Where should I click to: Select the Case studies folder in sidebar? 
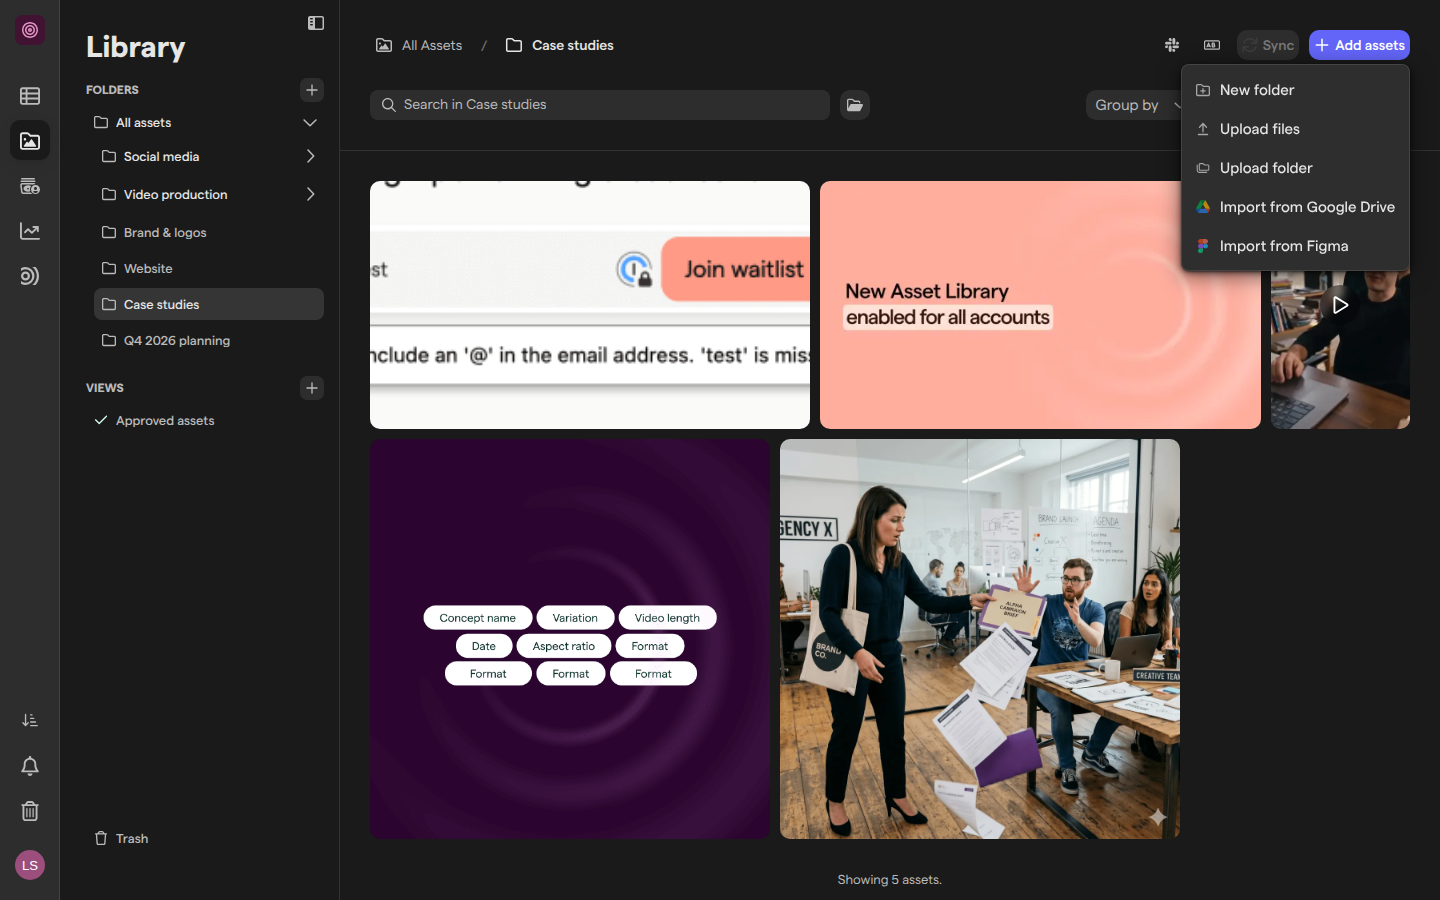[209, 304]
